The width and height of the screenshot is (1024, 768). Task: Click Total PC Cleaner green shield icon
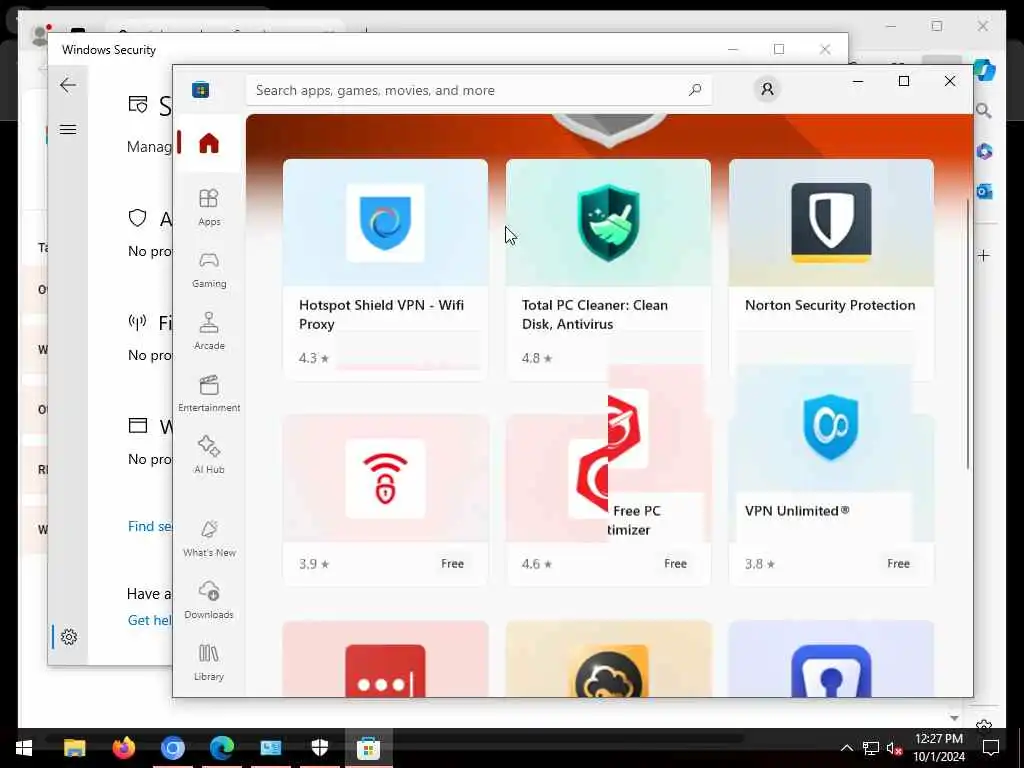click(x=608, y=223)
